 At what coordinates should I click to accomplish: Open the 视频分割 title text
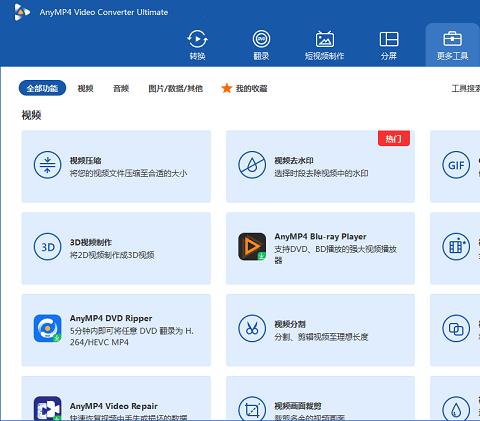point(290,324)
